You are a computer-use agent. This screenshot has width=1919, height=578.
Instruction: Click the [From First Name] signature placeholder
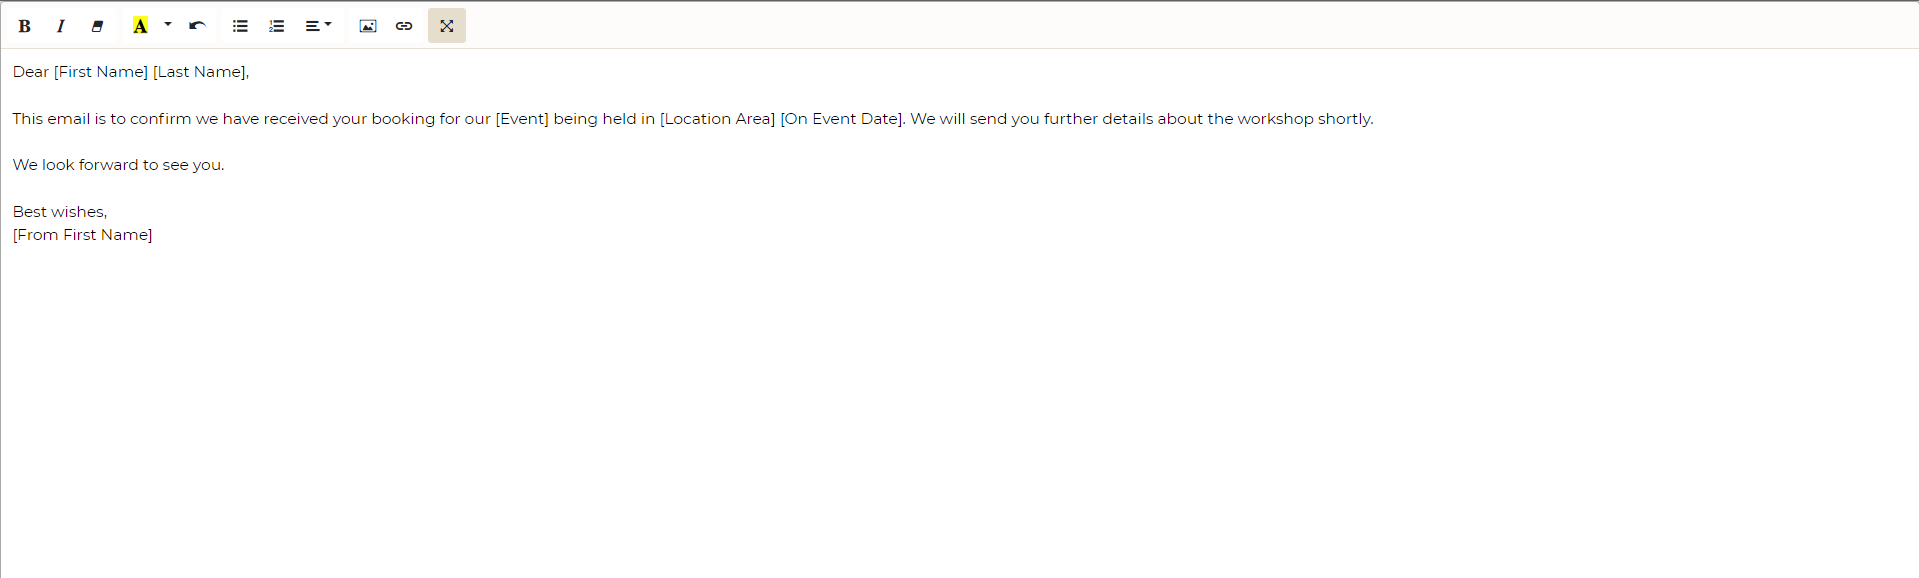point(83,235)
